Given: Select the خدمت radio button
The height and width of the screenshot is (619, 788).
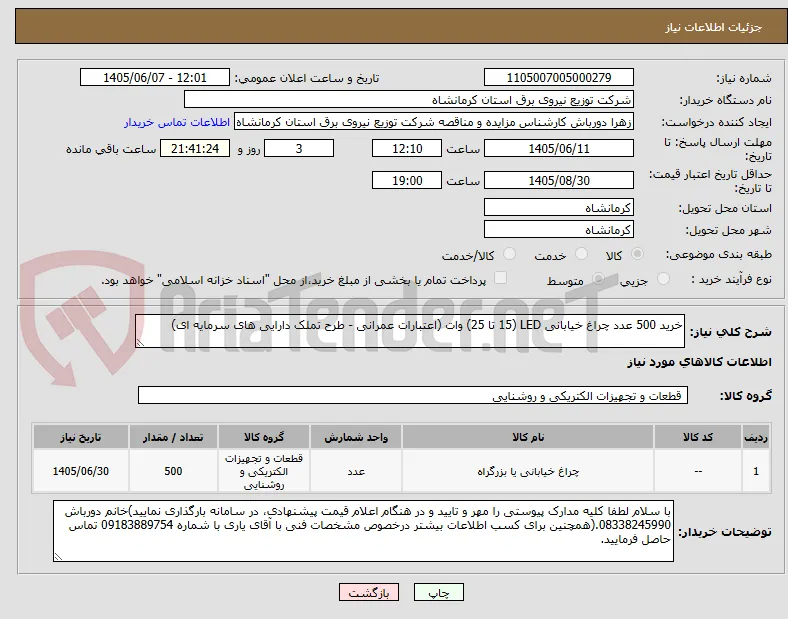Looking at the screenshot, I should pos(581,254).
